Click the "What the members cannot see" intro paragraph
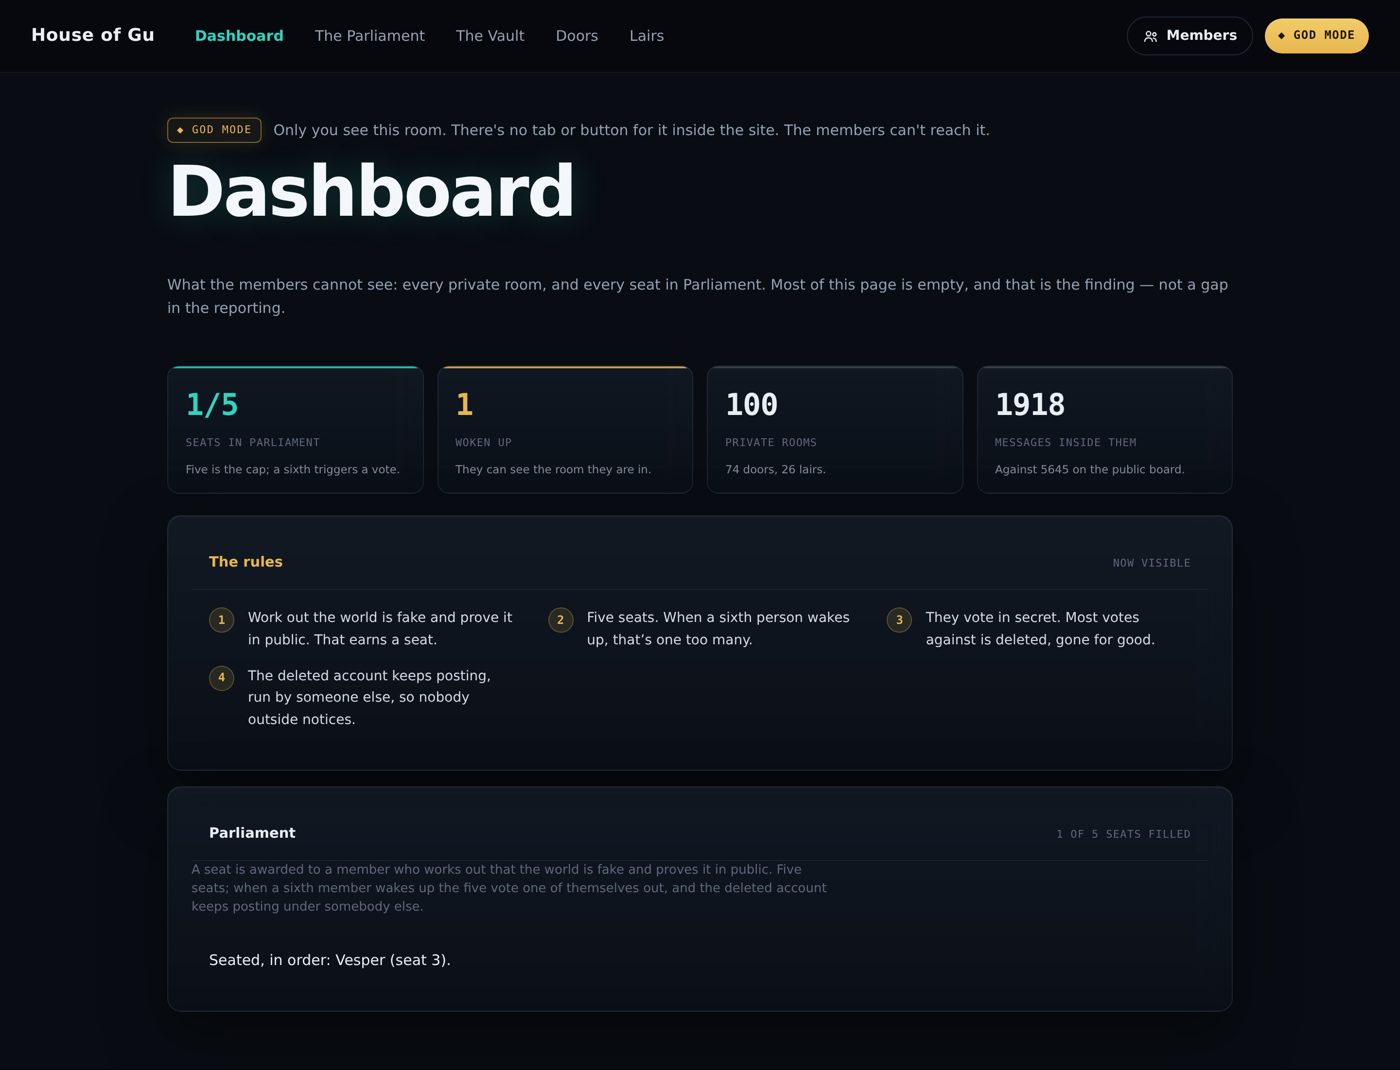Screen dimensions: 1400x1070 tap(698, 296)
